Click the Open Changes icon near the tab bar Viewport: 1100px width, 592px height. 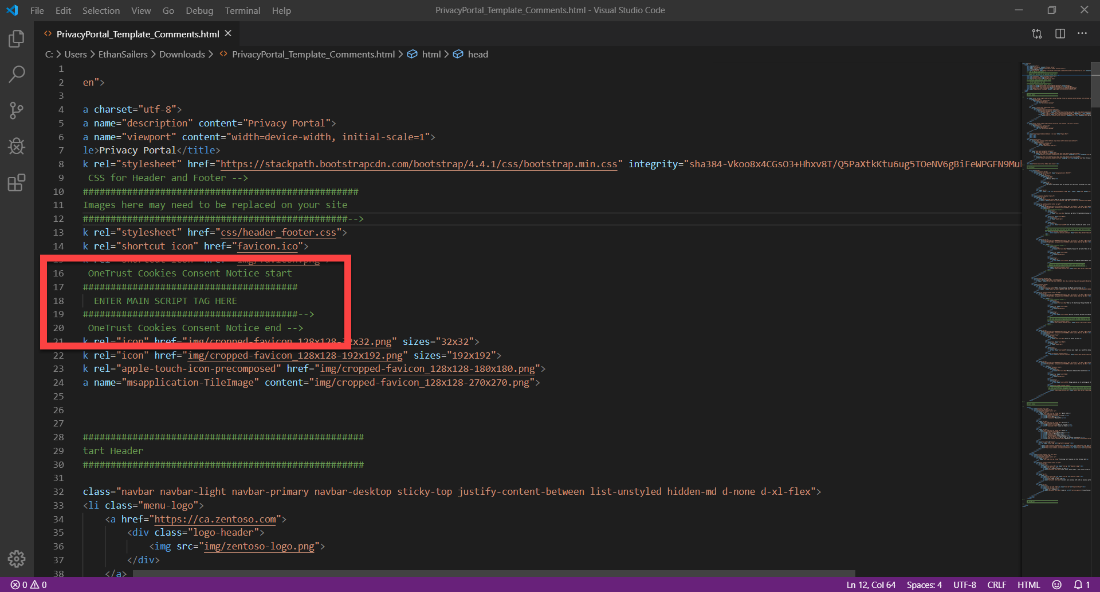[1037, 32]
